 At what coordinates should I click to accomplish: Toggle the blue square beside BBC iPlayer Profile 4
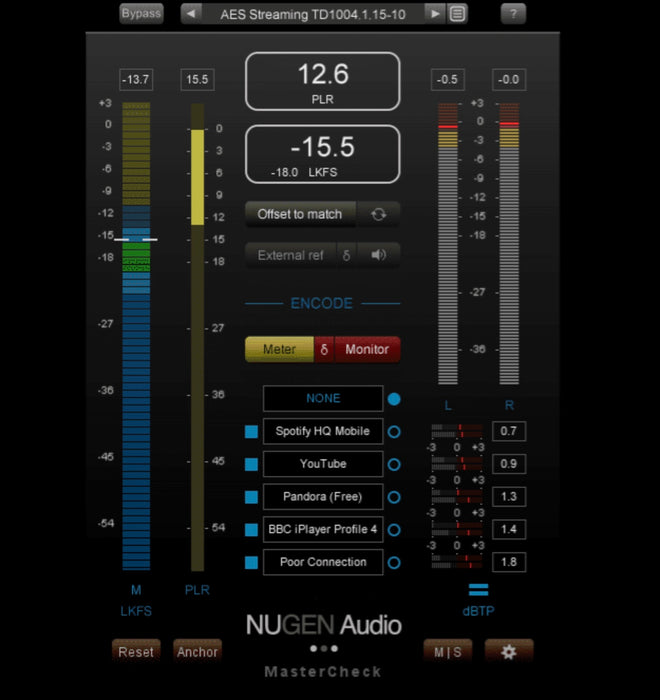251,530
